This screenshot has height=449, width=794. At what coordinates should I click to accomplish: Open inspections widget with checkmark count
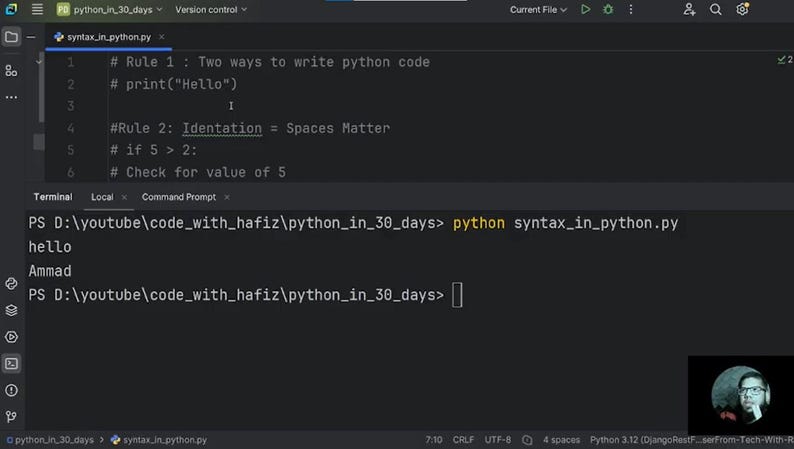click(x=785, y=60)
